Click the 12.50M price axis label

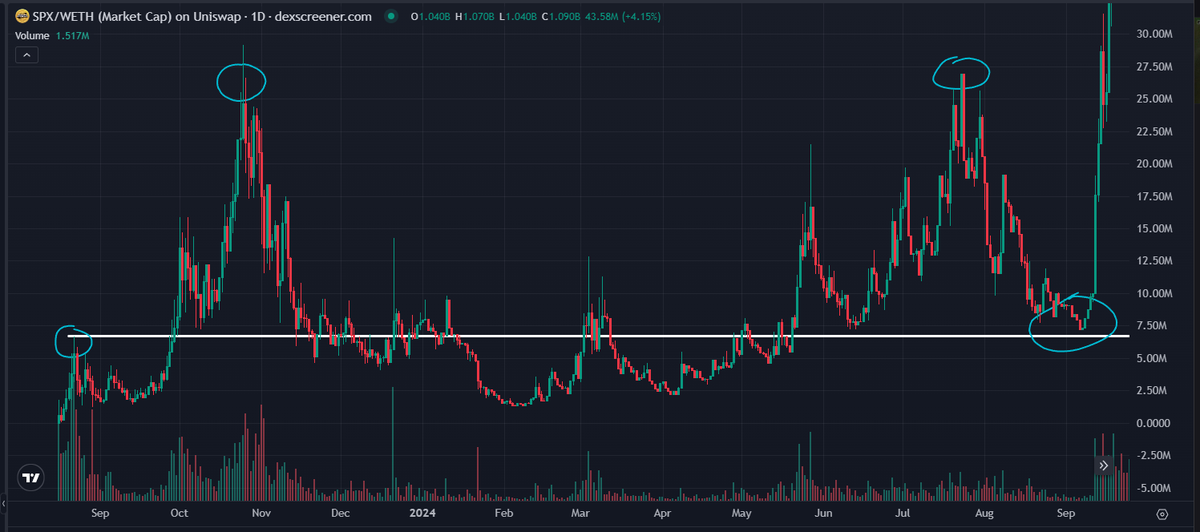pyautogui.click(x=1153, y=261)
